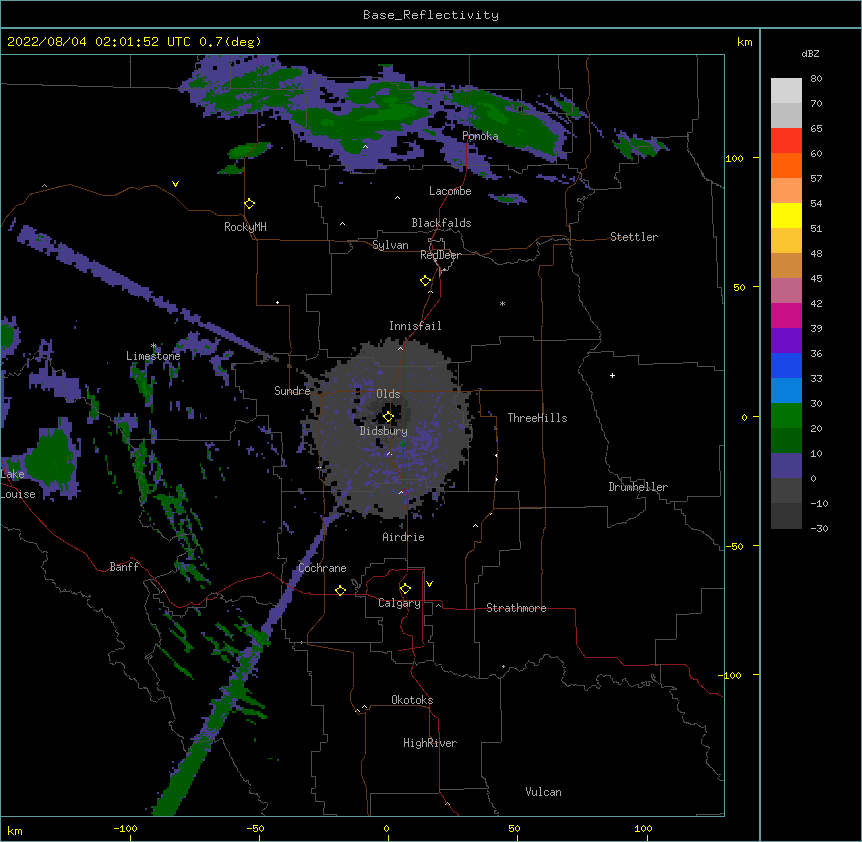Pick the orange 57-60 dBZ legend swatch
This screenshot has height=842, width=862.
click(786, 165)
